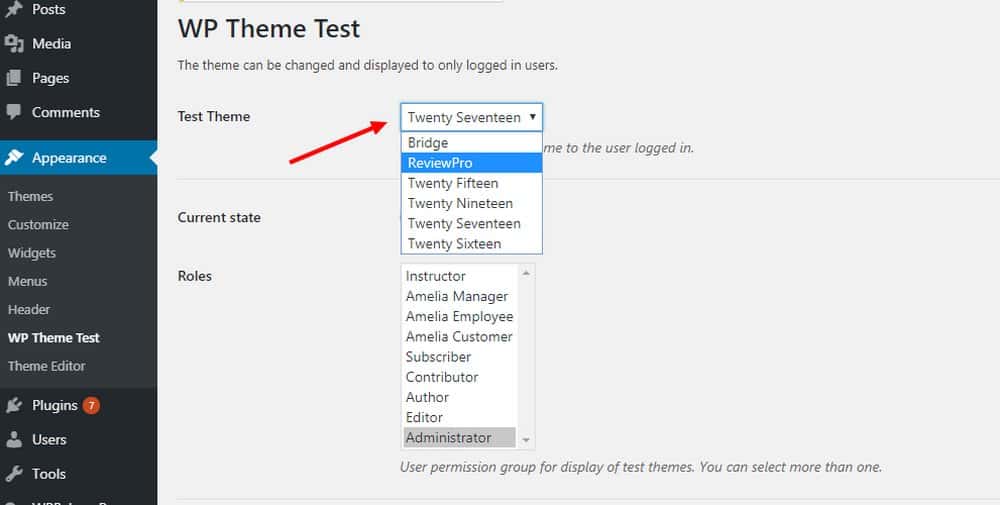1000x505 pixels.
Task: Click the Posts pushpin icon
Action: (14, 10)
